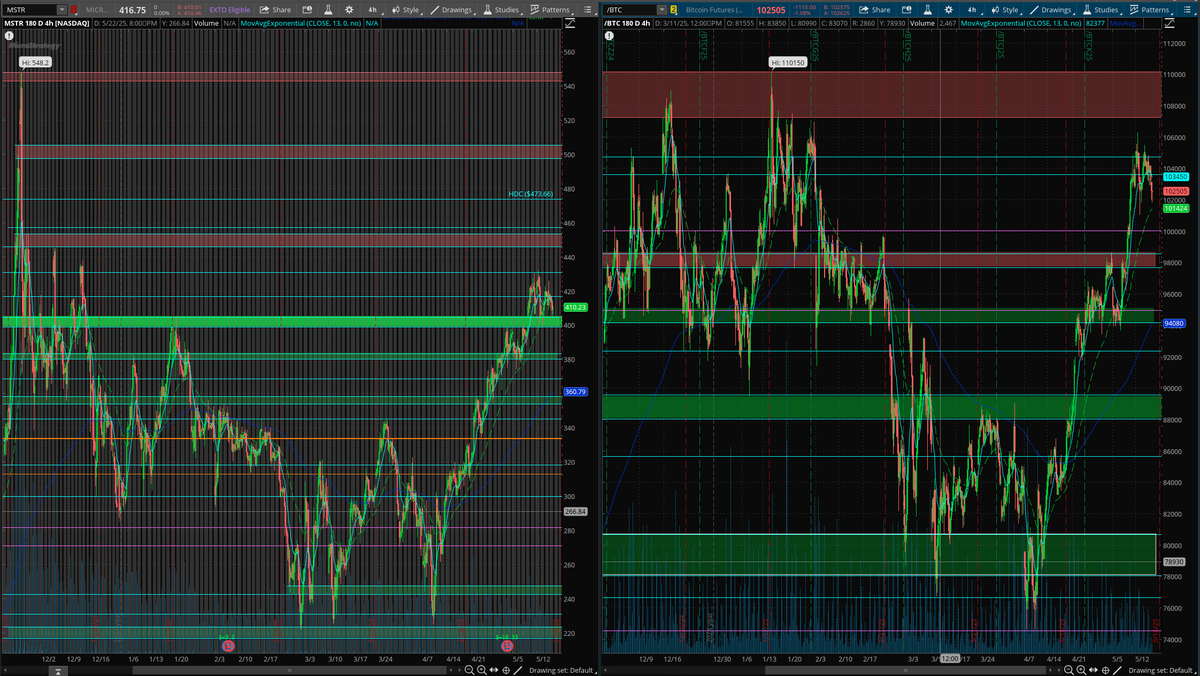Click the 410.23 price bubble on MSTR axis
Screen dimensions: 1200x676
point(575,307)
